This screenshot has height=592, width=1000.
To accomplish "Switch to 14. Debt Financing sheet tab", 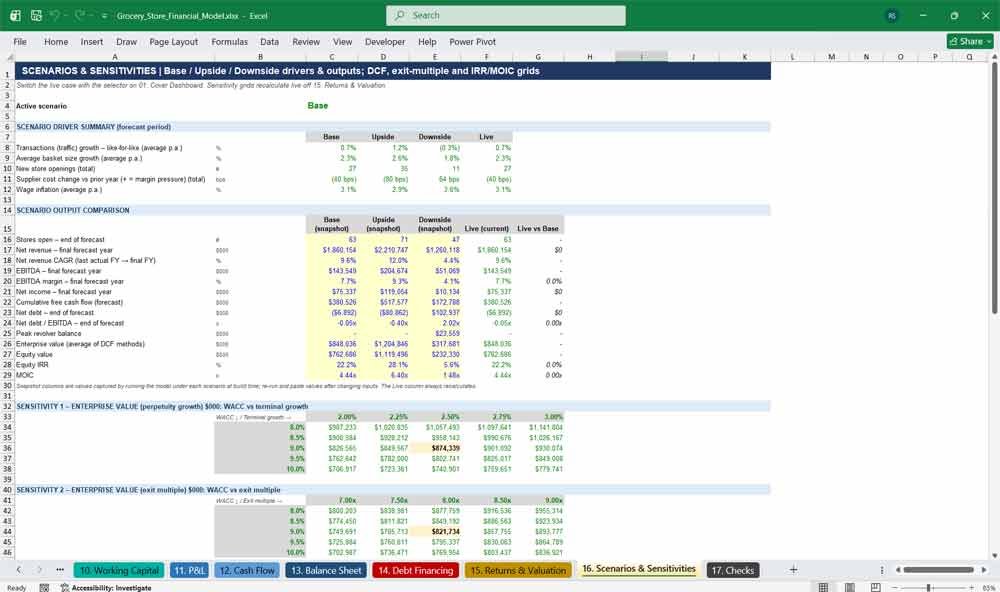I will [416, 570].
